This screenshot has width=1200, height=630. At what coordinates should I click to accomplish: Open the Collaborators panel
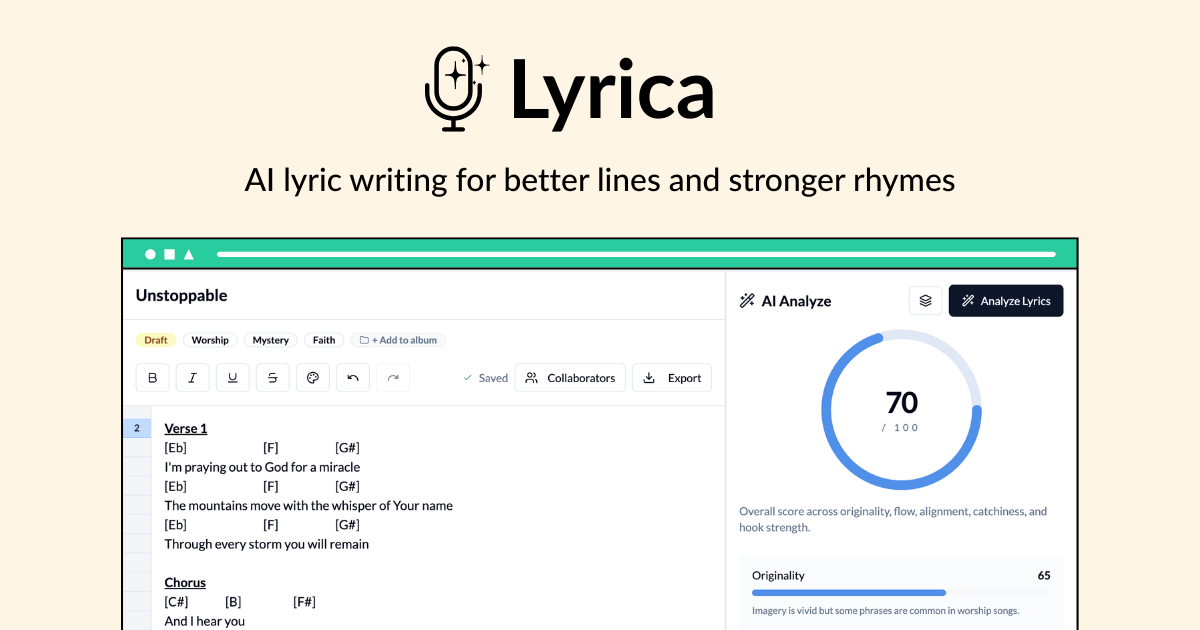570,377
